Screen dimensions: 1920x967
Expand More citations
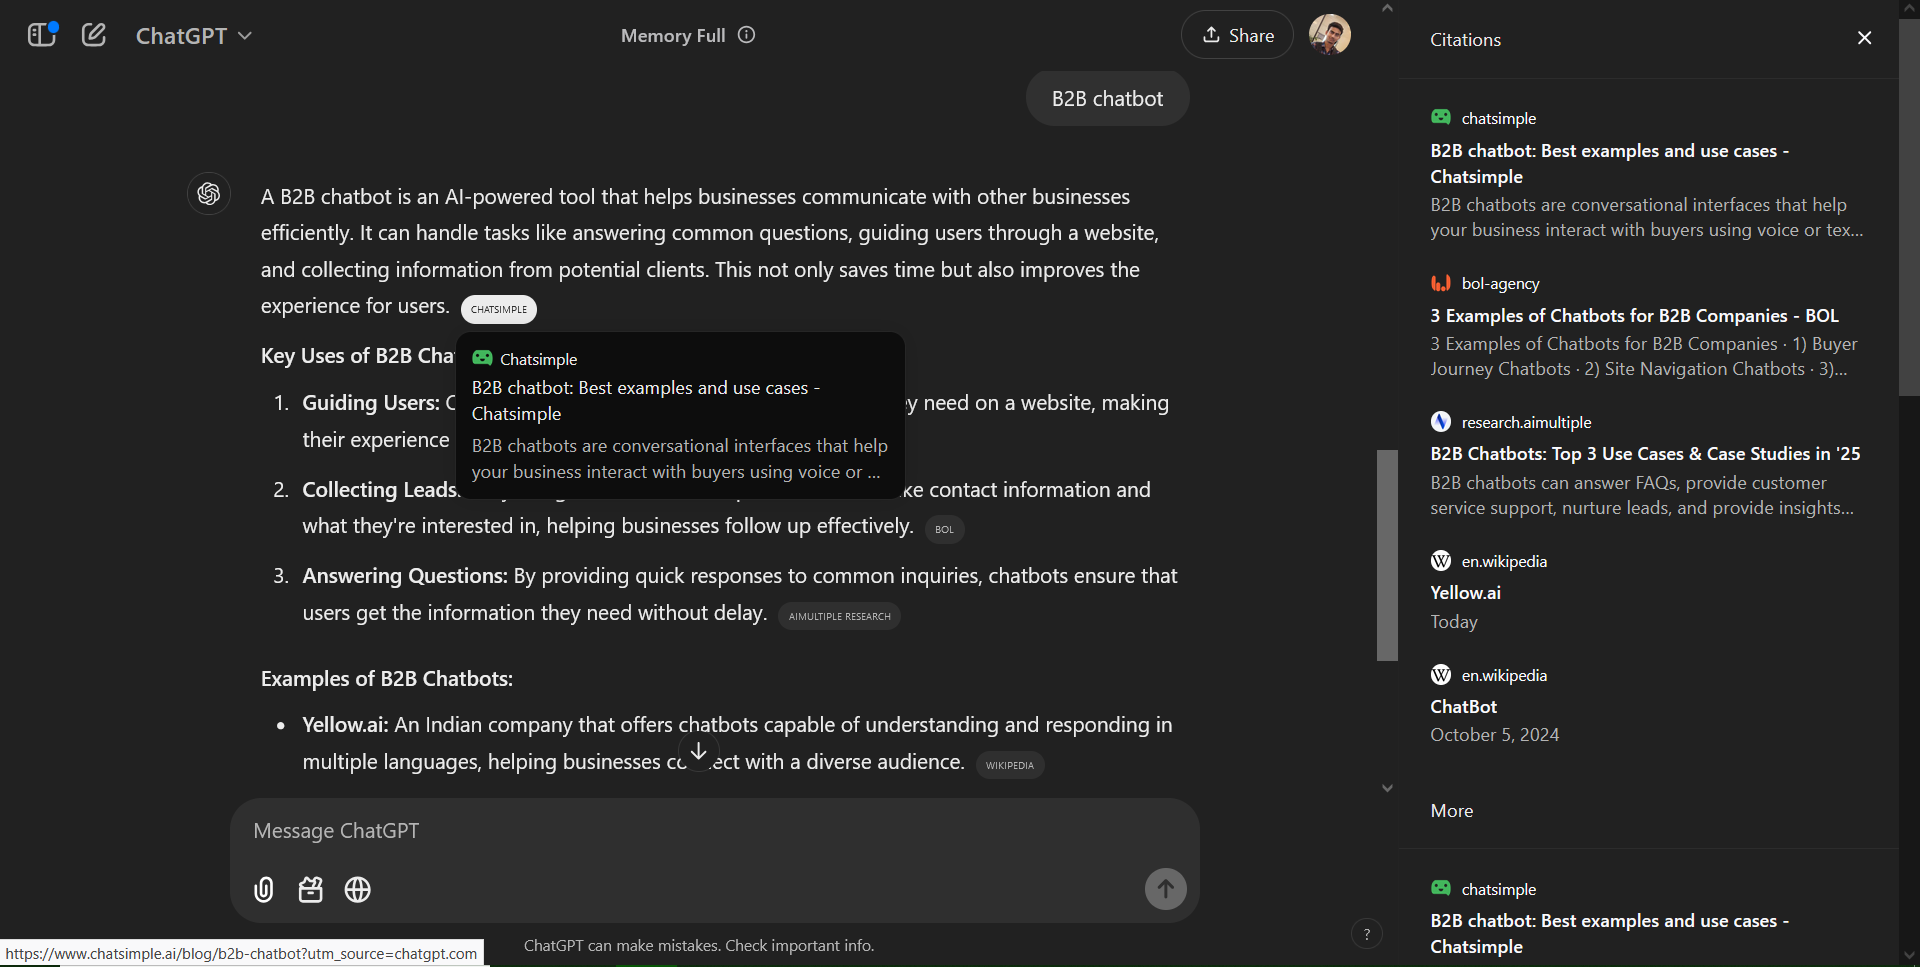coord(1451,811)
